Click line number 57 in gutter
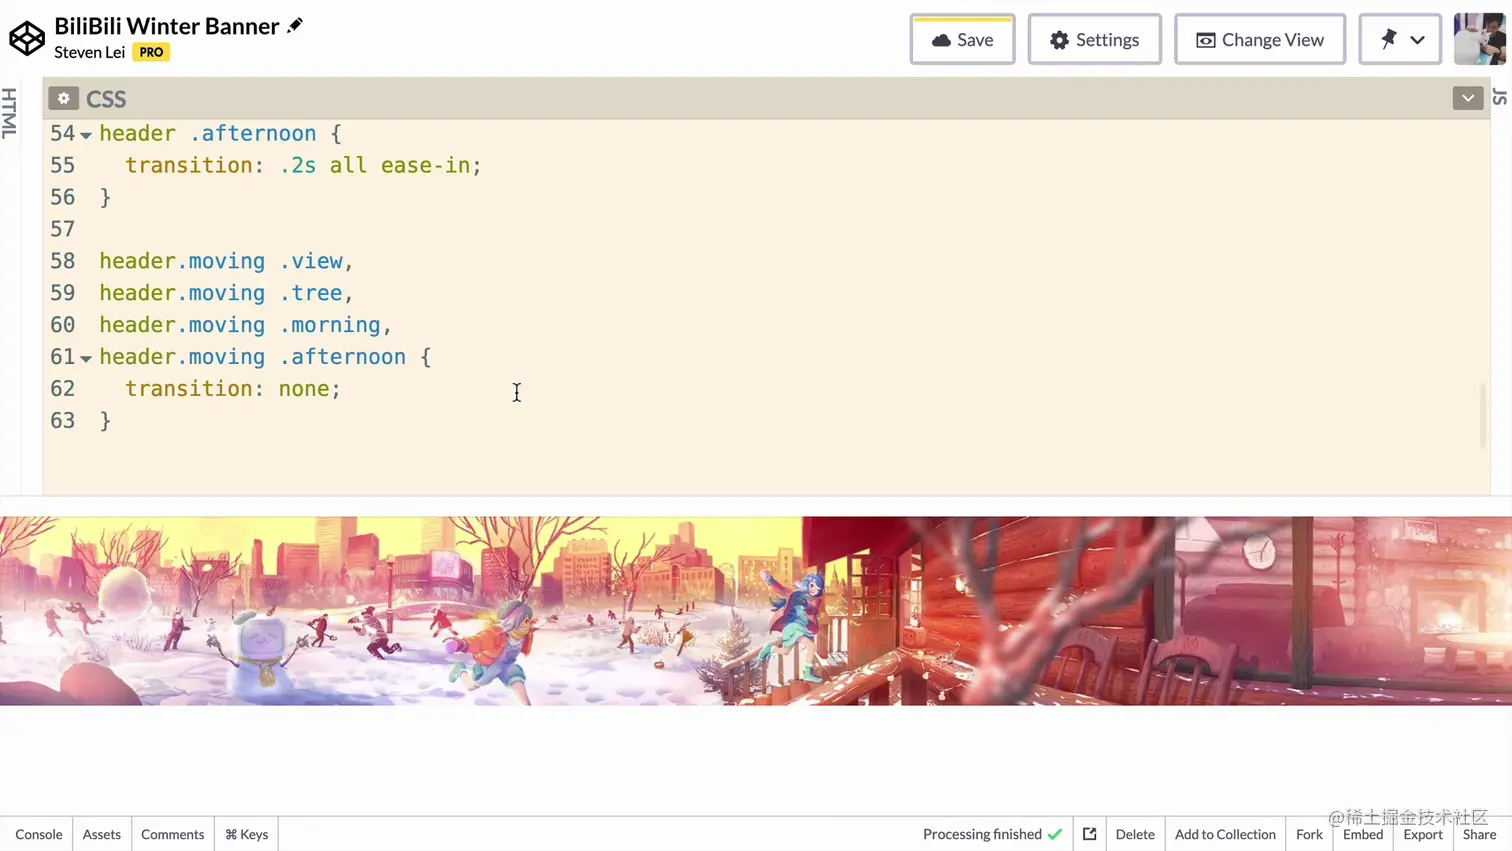Viewport: 1512px width, 851px height. 62,229
